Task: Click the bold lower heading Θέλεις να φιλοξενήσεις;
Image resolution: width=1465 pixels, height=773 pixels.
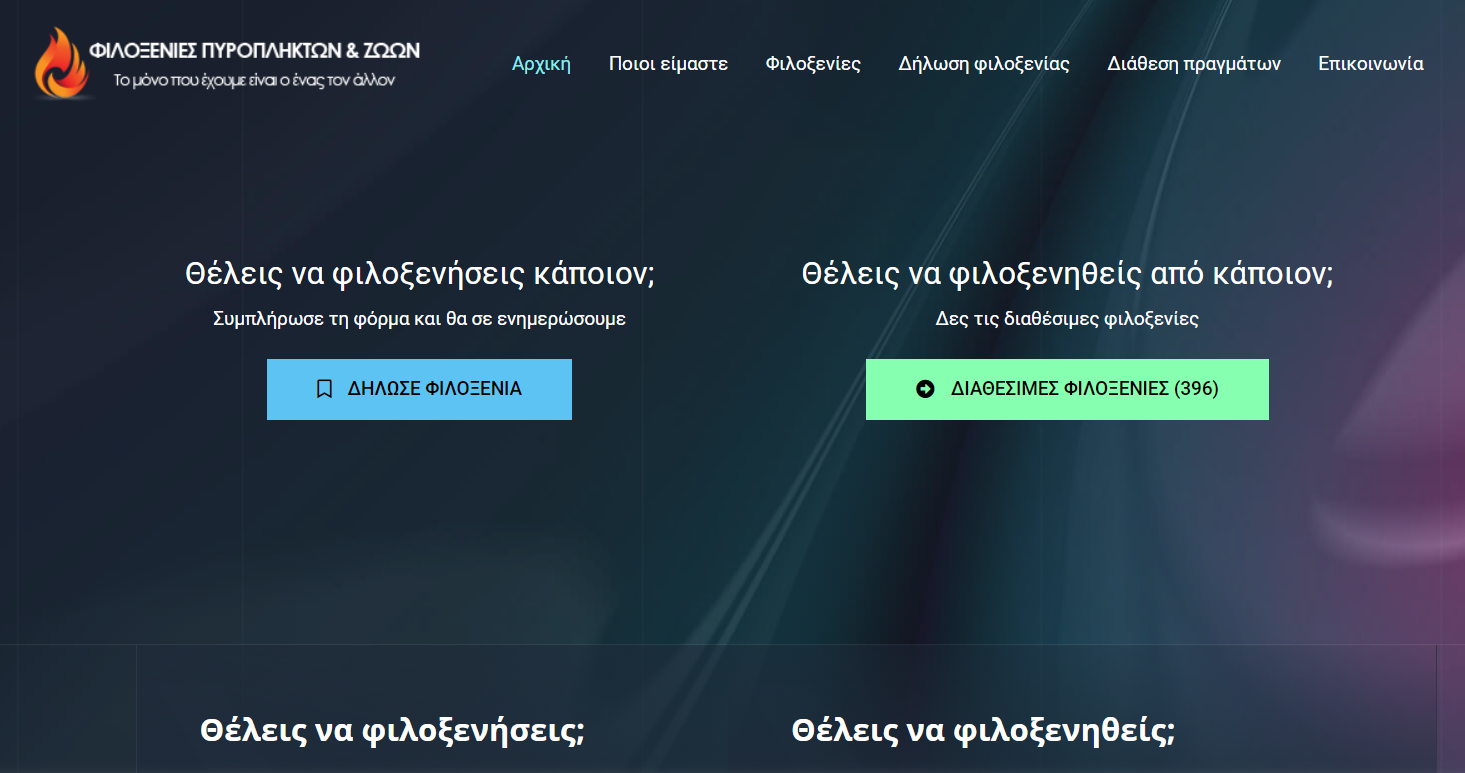Action: pyautogui.click(x=392, y=730)
